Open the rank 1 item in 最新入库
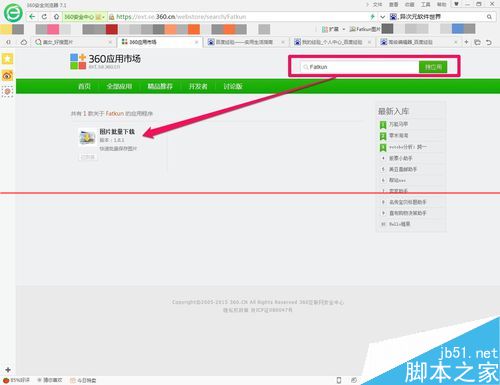This screenshot has width=500, height=385. (x=398, y=124)
